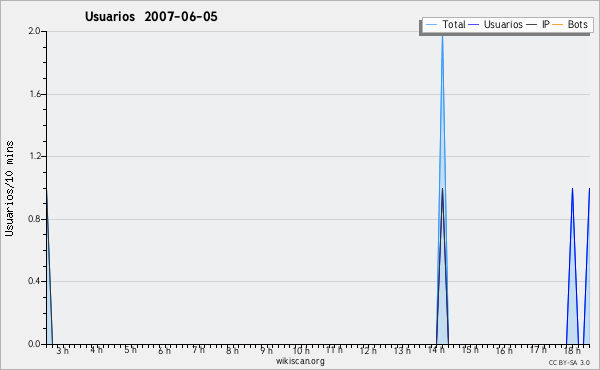Click the y-axis label 'Usuarios/10 mins'
Screen dimensions: 600x370
(9, 189)
